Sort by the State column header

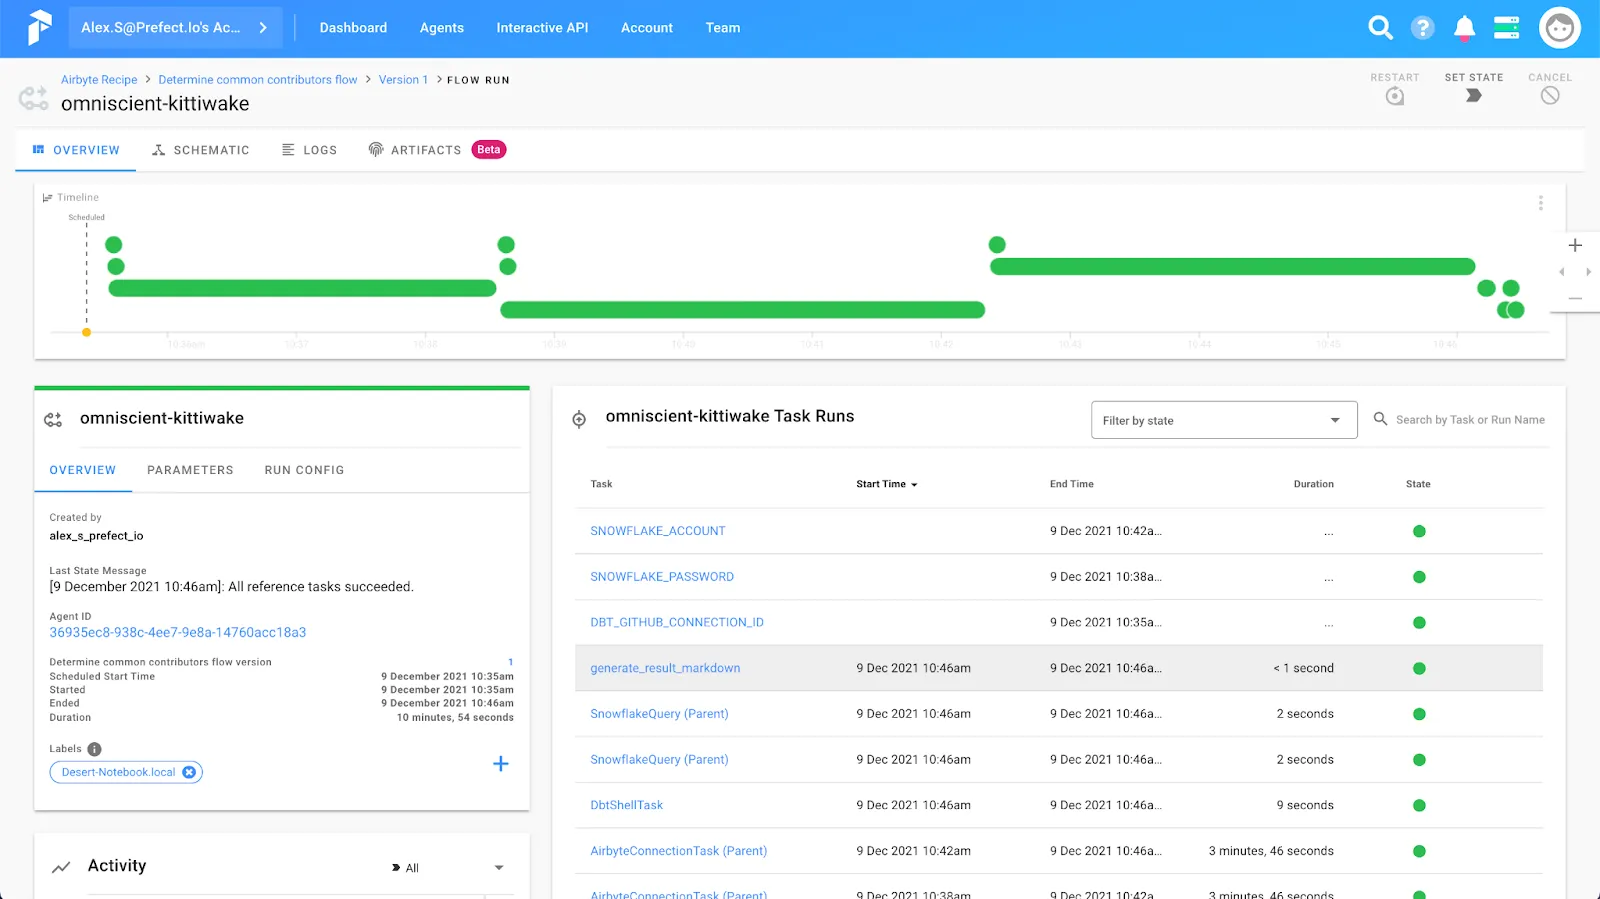point(1418,484)
